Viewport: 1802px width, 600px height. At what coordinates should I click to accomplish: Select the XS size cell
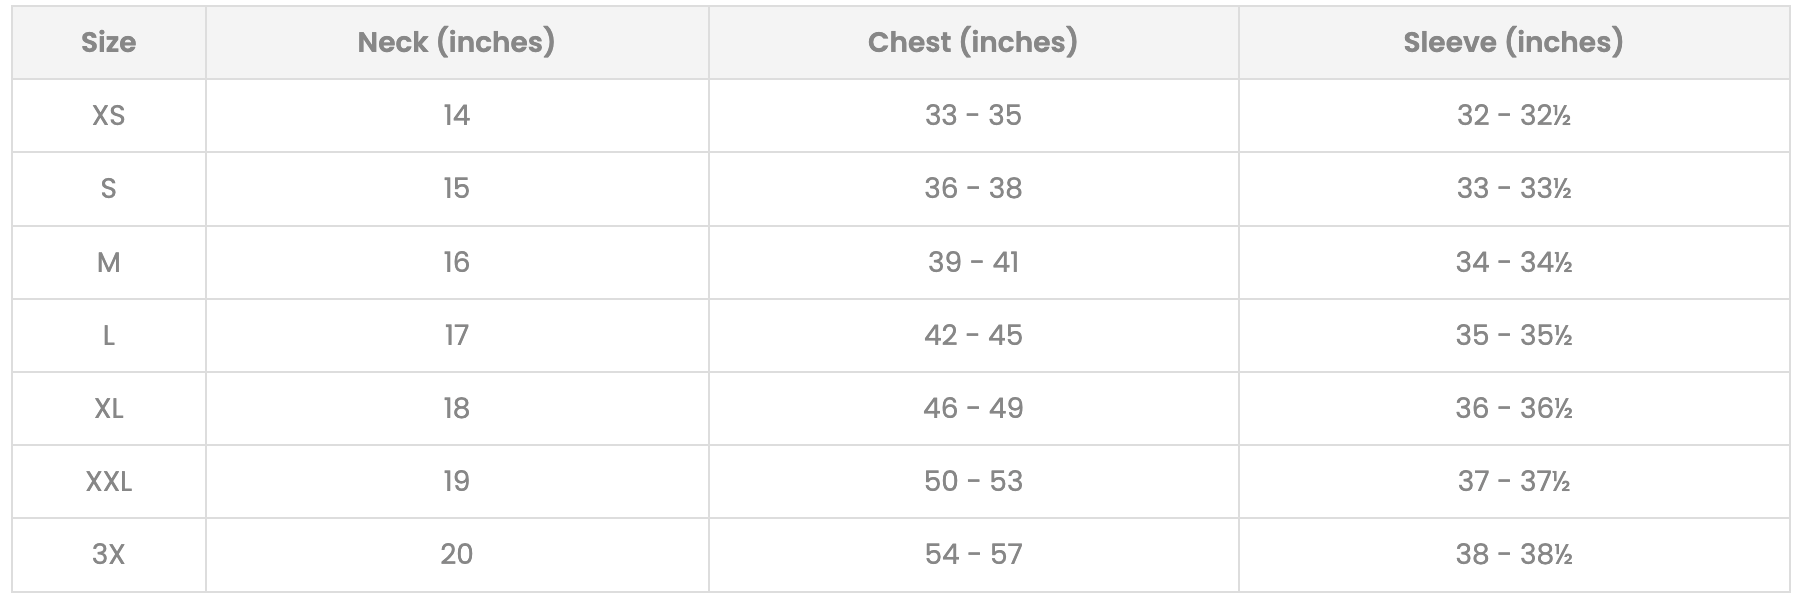coord(108,115)
